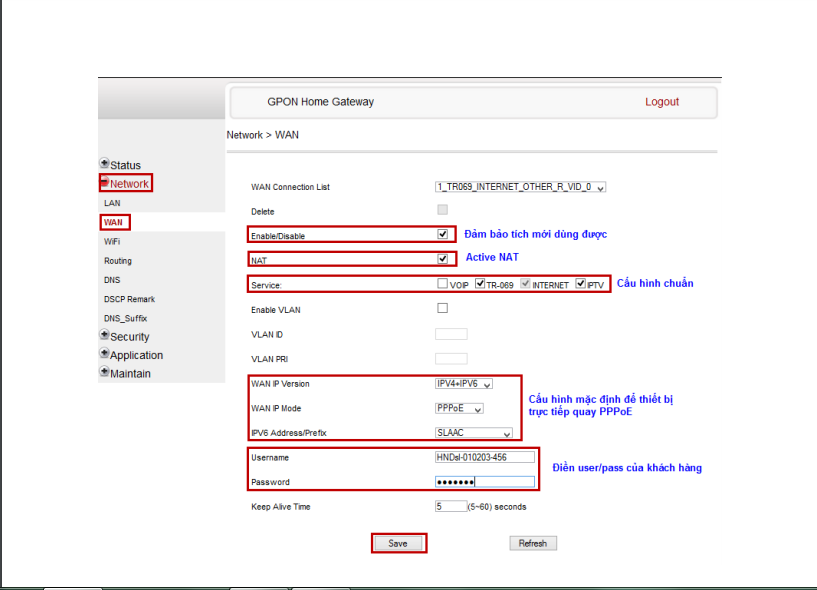Viewport: 817px width, 590px height.
Task: Click the Save button
Action: pyautogui.click(x=398, y=543)
